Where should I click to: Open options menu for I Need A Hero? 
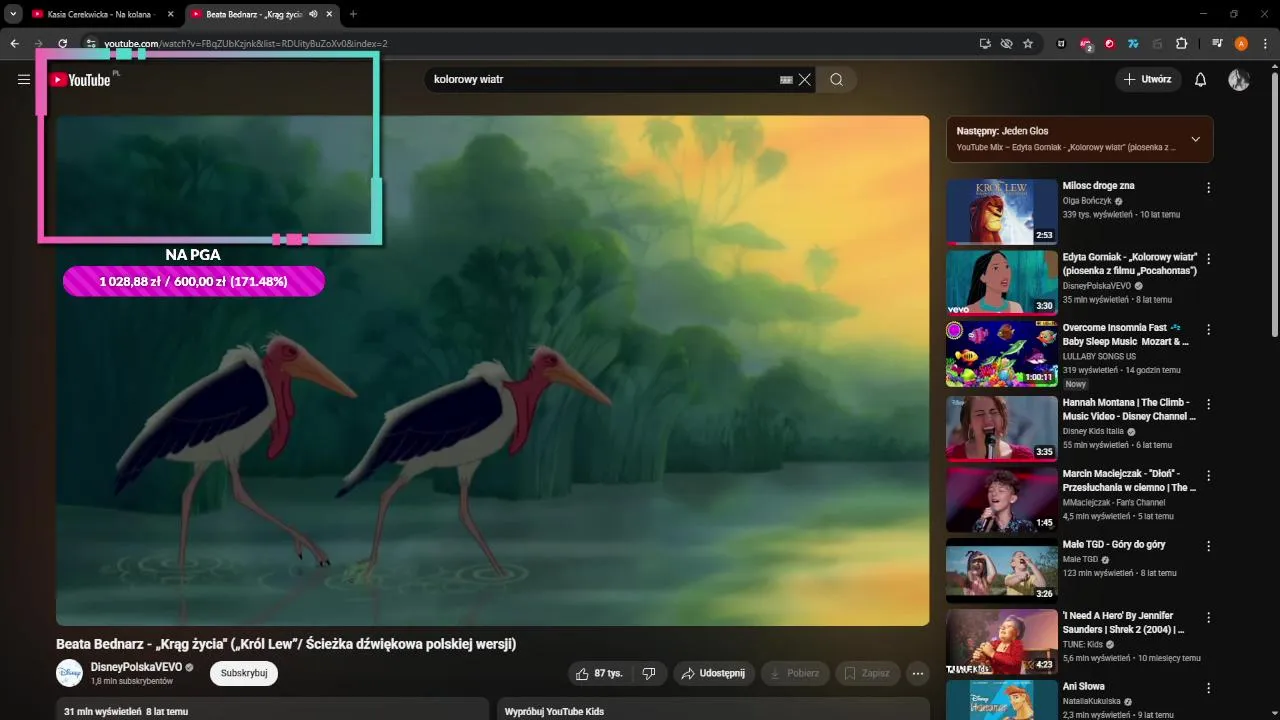(1208, 618)
